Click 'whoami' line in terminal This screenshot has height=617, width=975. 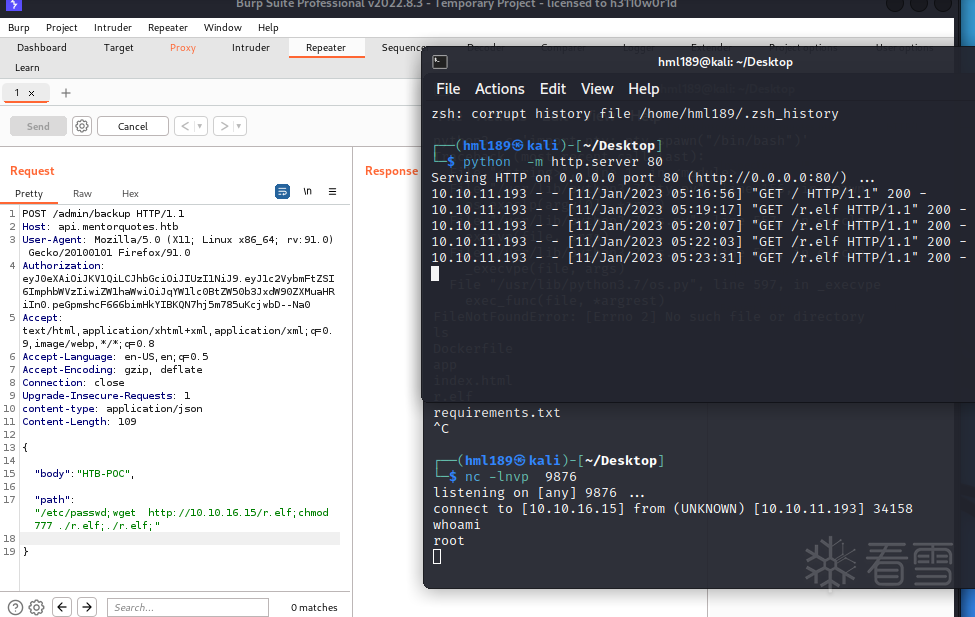click(x=456, y=524)
